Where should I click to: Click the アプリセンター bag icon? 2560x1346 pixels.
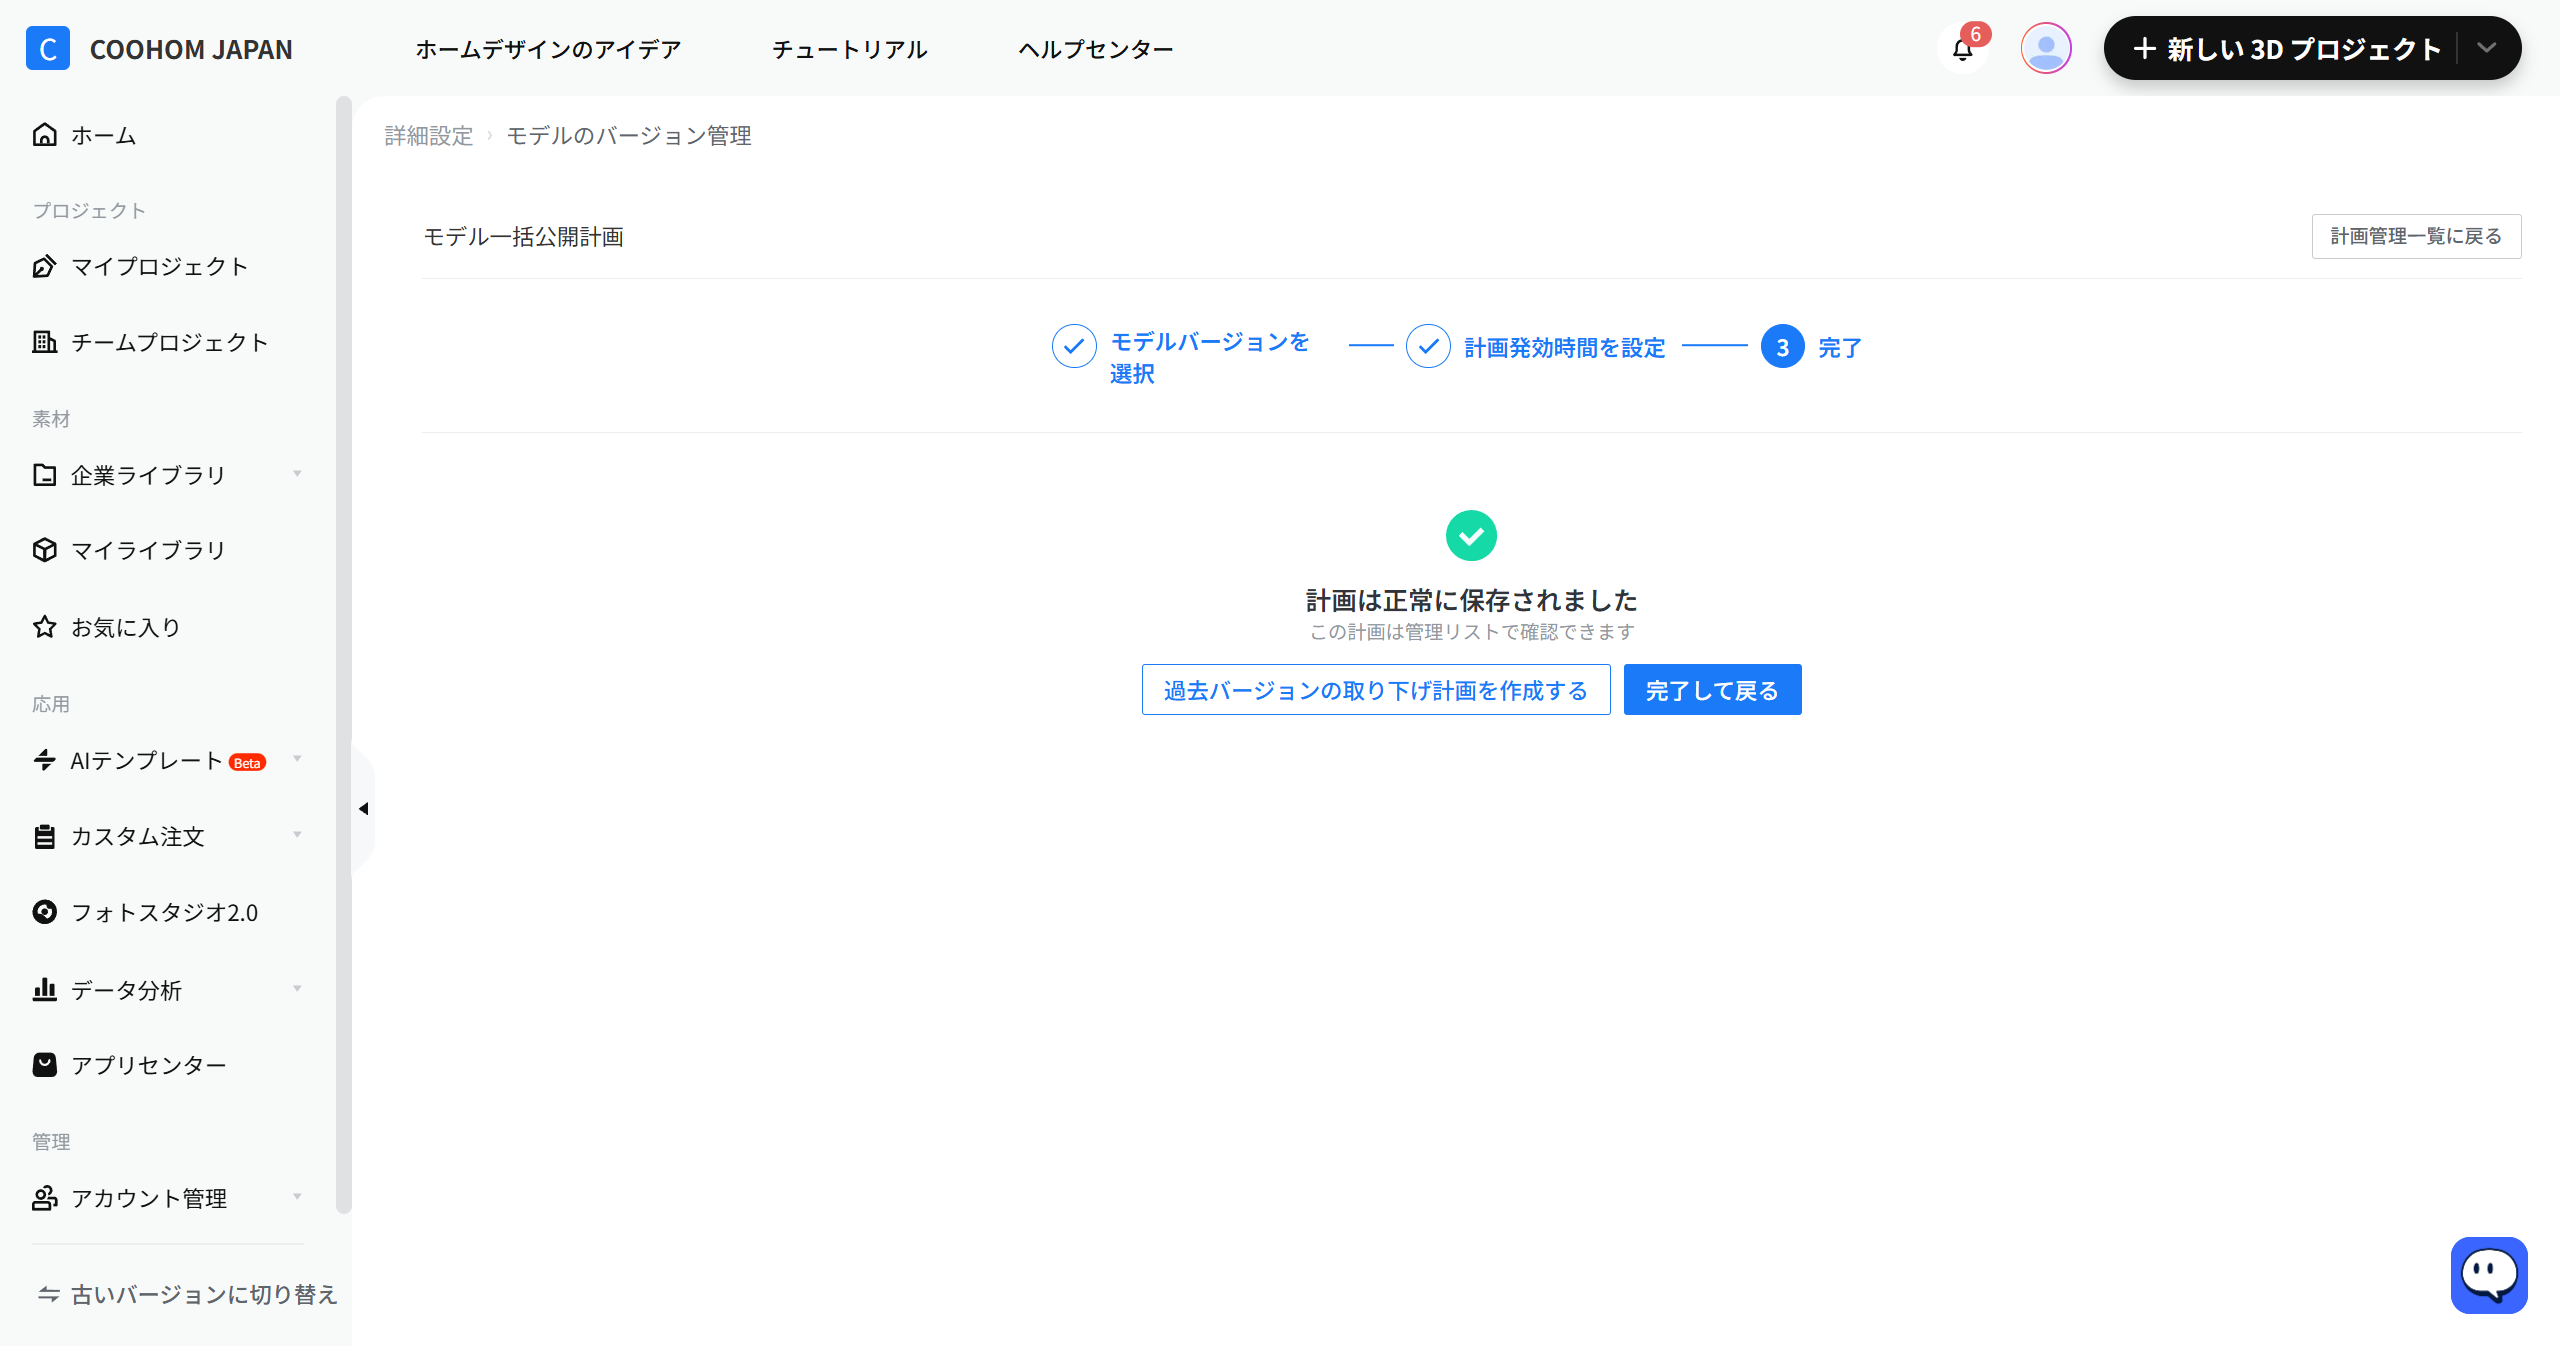(x=45, y=1065)
